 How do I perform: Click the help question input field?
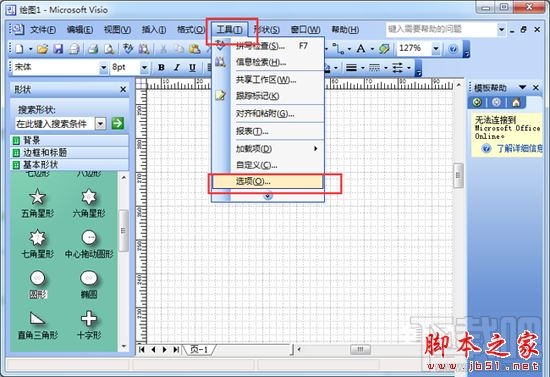(442, 29)
